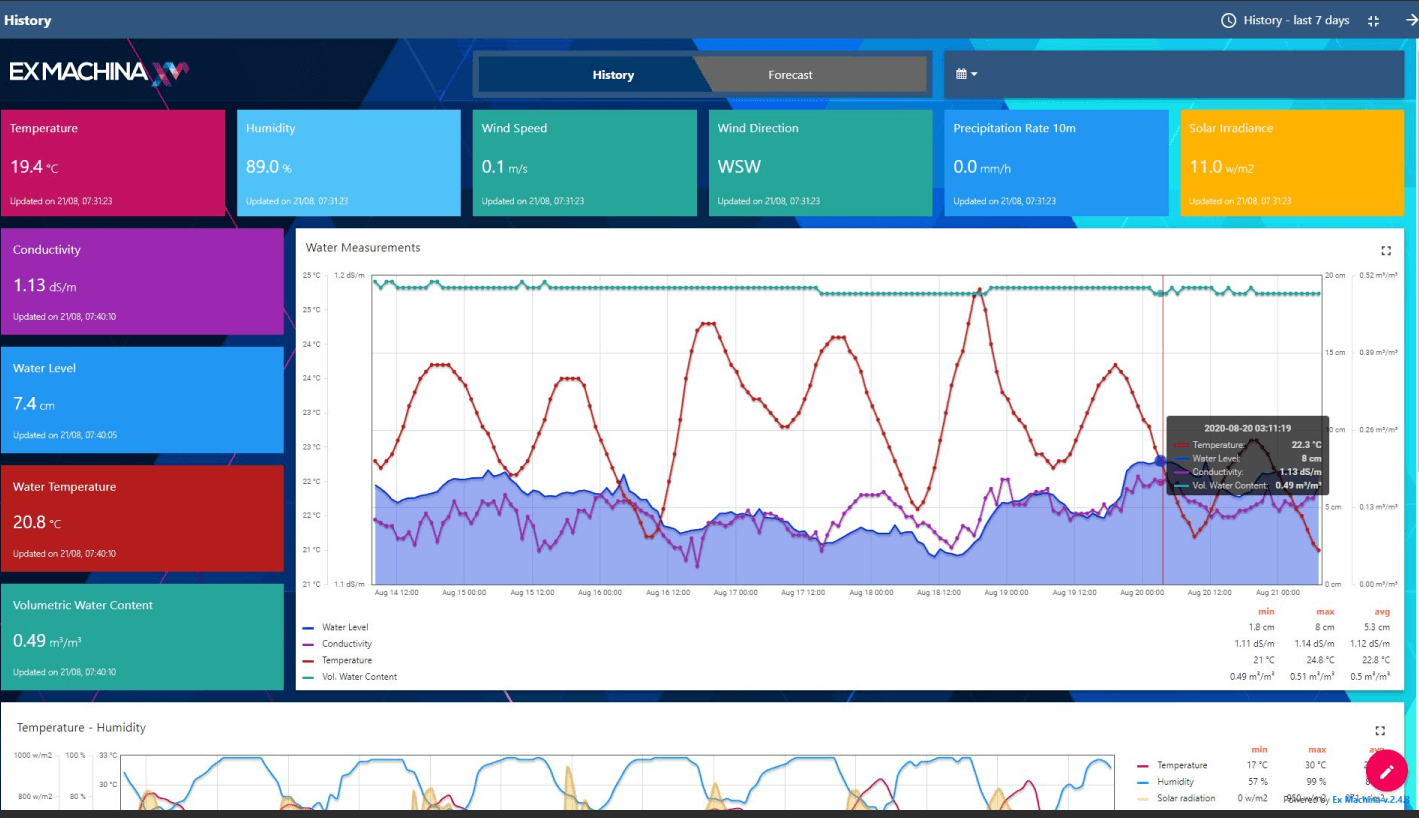The image size is (1419, 818).
Task: Toggle Water Level series in chart legend
Action: point(345,628)
